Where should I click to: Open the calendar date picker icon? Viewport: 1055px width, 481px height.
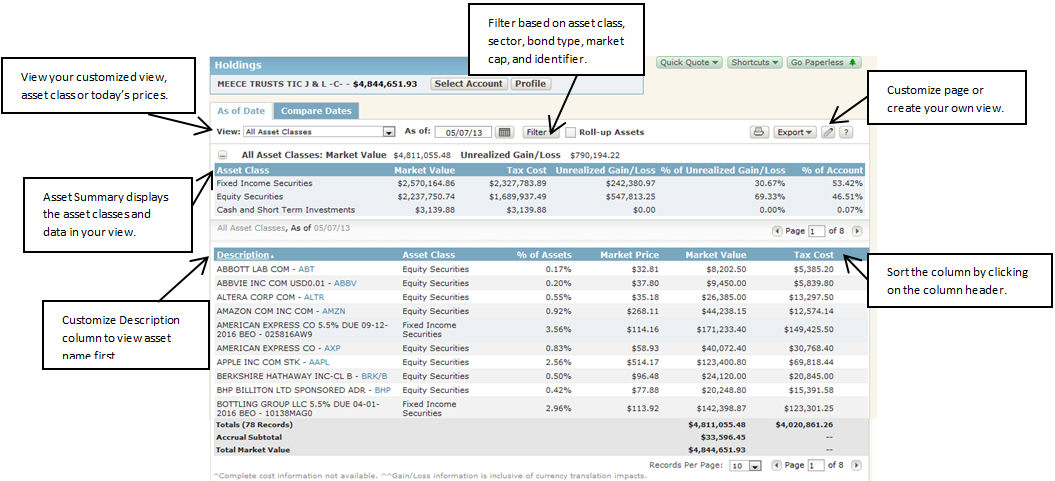505,132
